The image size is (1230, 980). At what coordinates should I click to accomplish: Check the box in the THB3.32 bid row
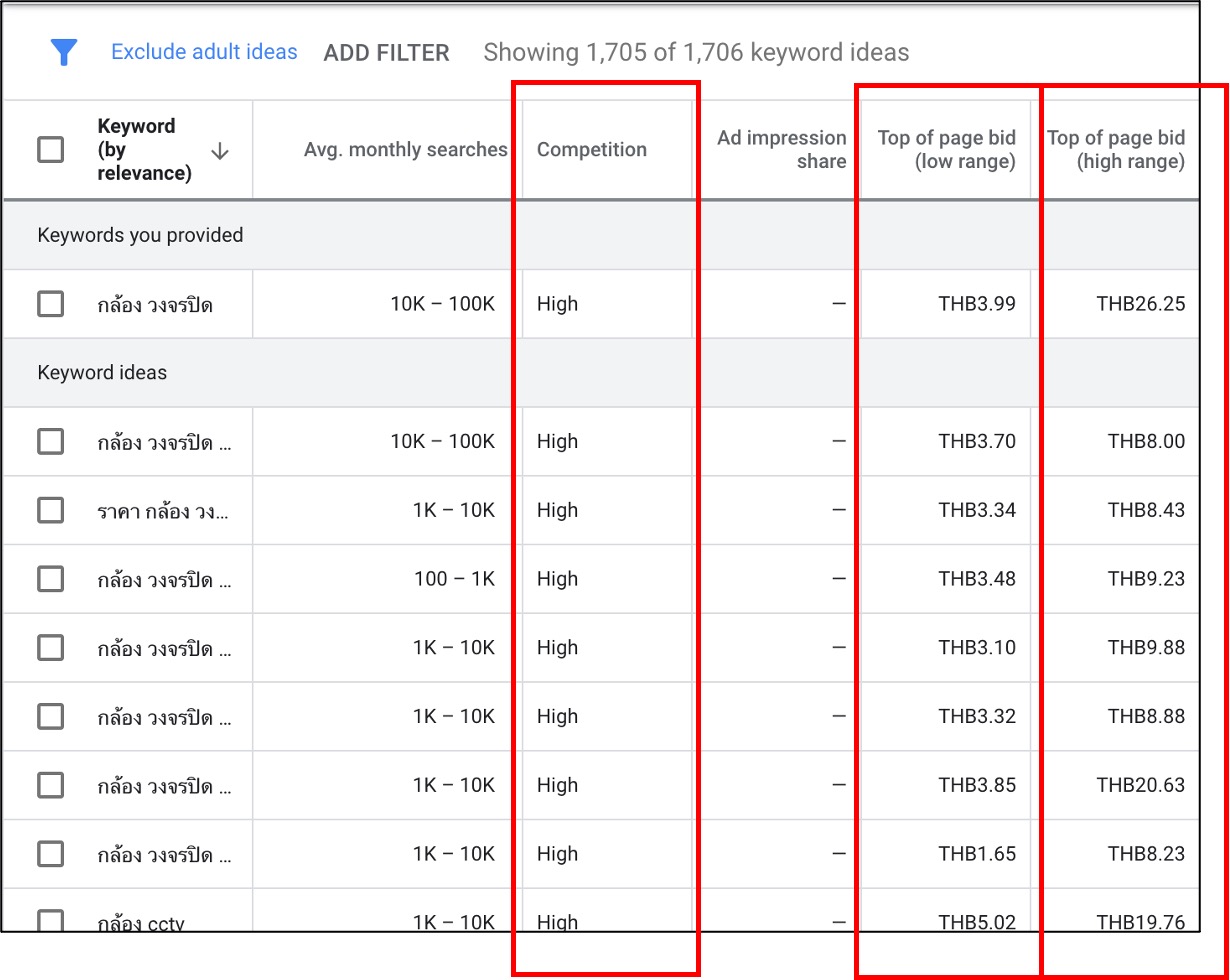(x=50, y=716)
